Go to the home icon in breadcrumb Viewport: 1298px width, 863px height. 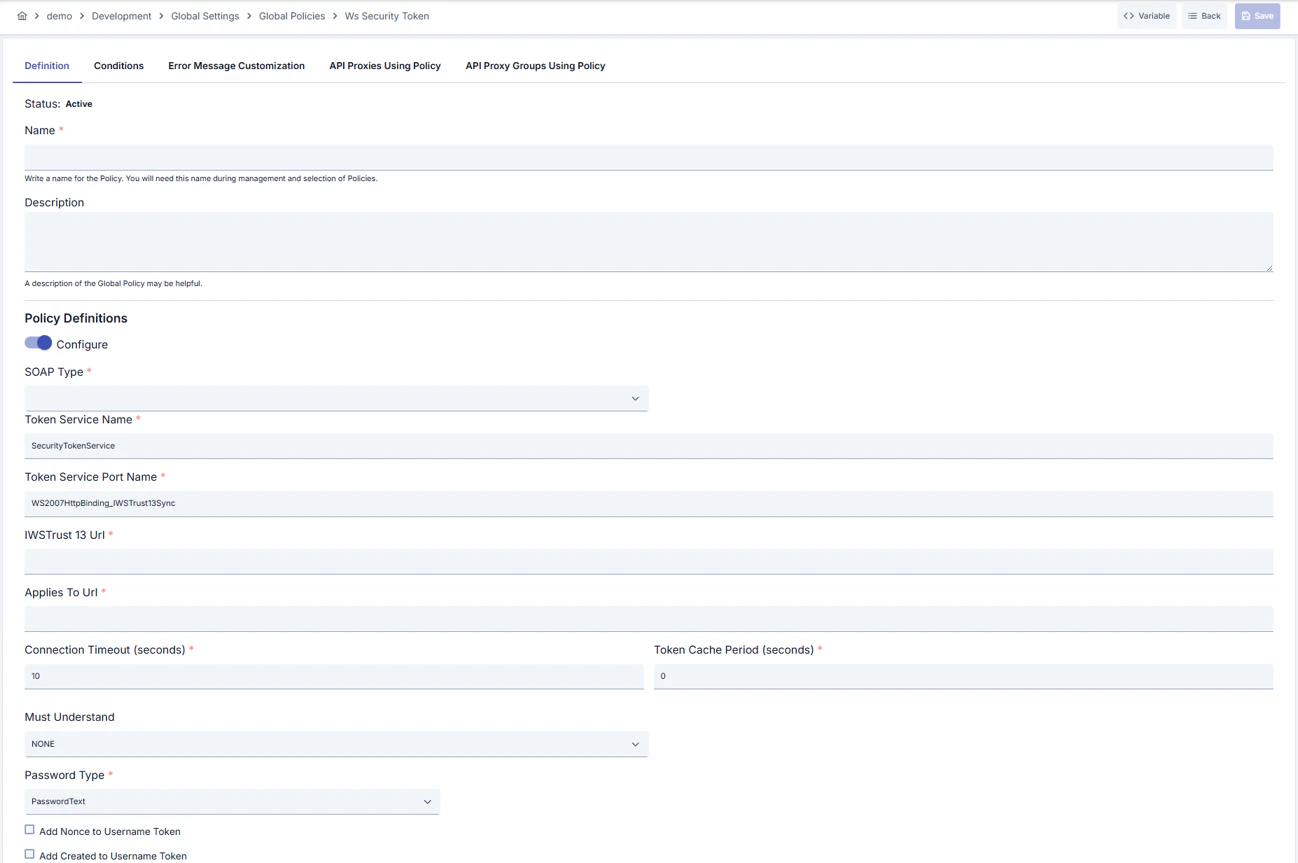click(x=22, y=16)
